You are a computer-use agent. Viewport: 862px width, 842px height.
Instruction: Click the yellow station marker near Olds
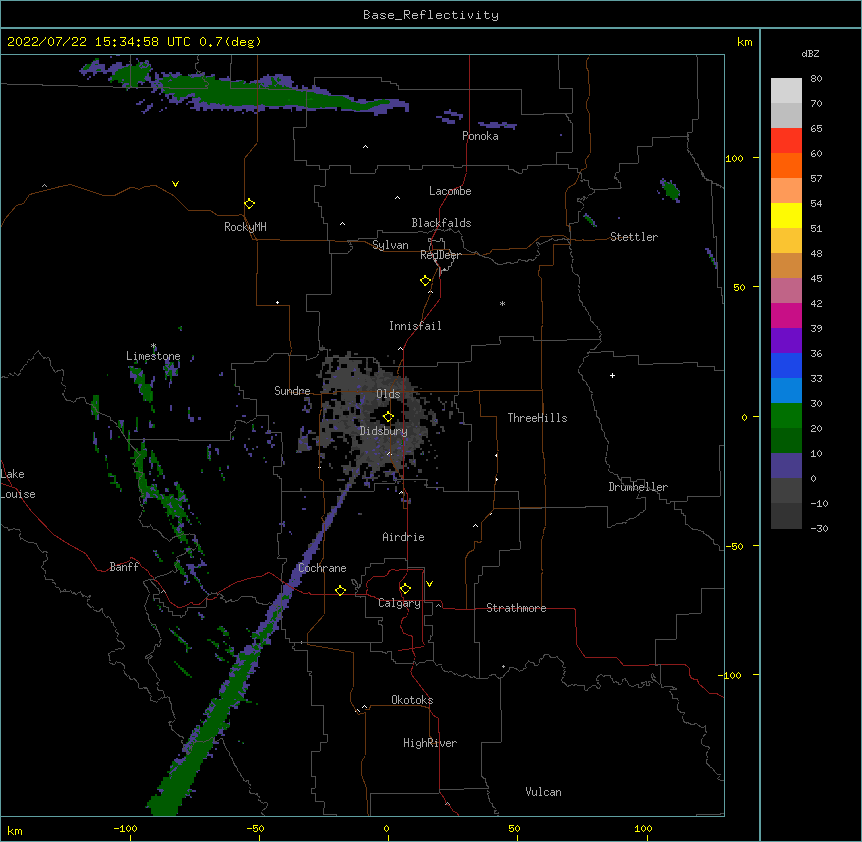point(388,417)
